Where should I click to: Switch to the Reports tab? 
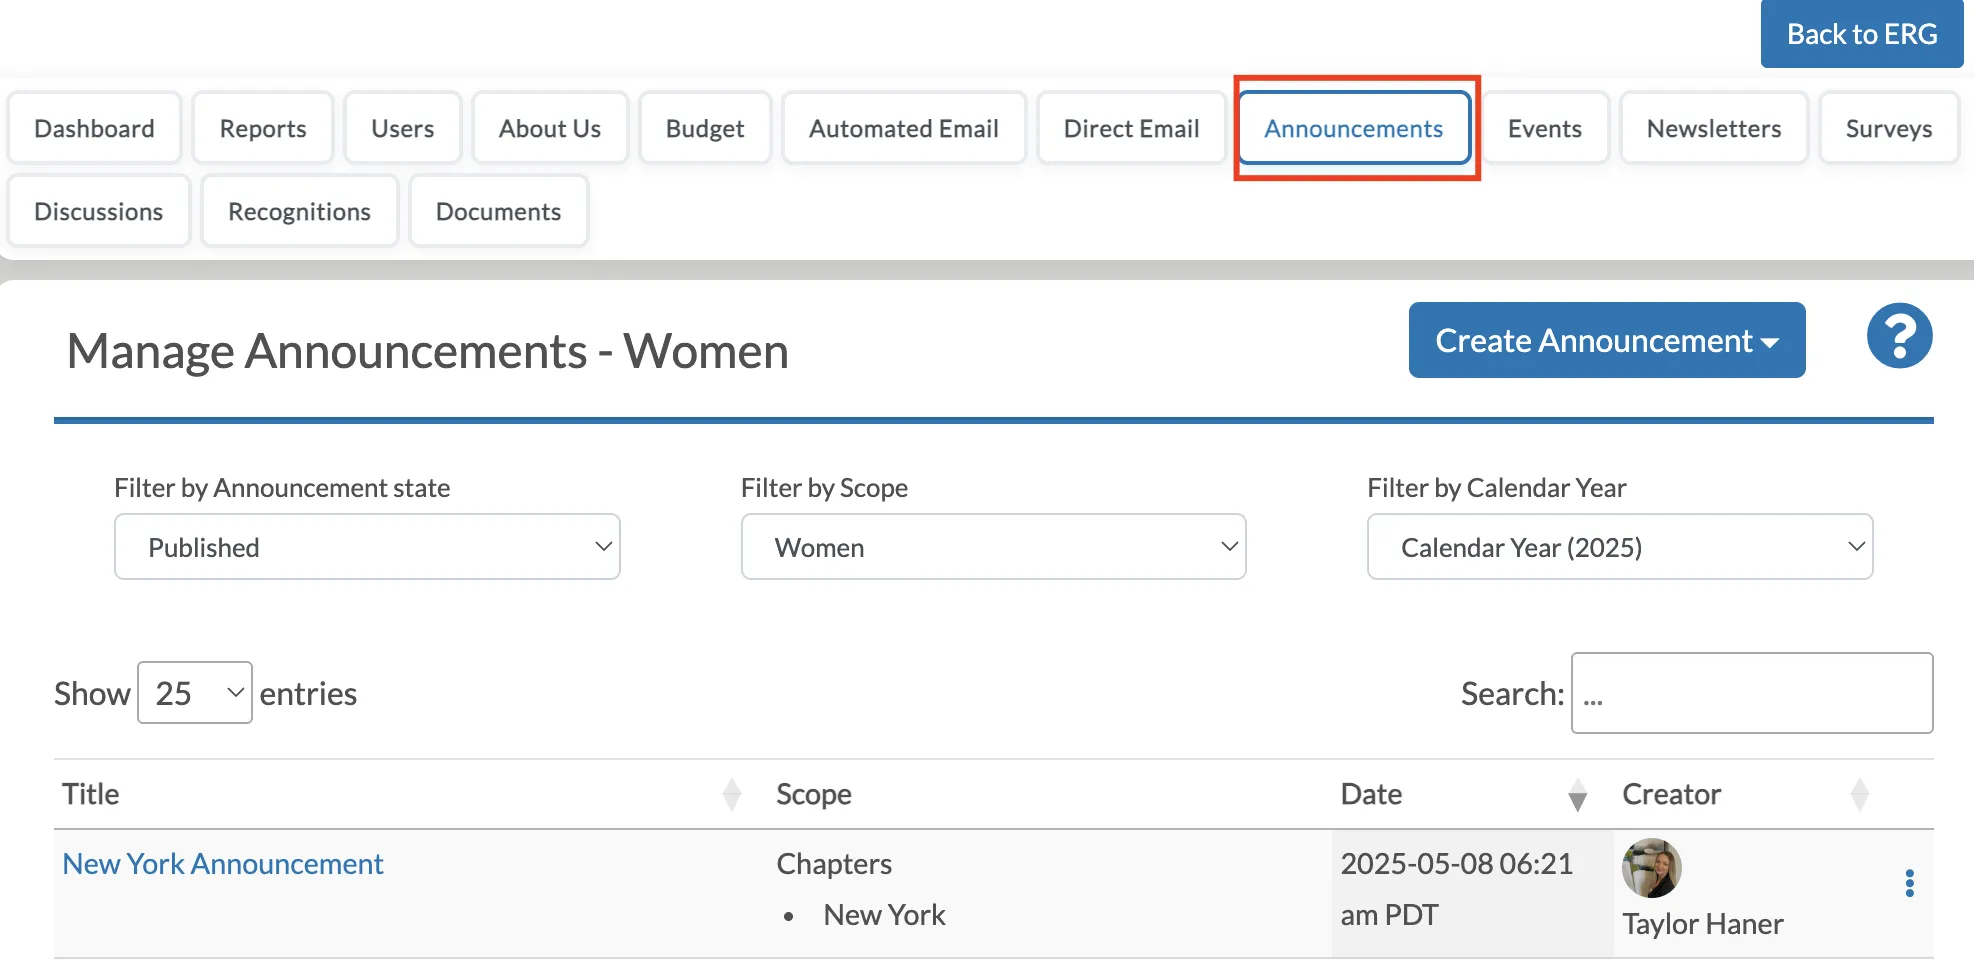click(263, 128)
